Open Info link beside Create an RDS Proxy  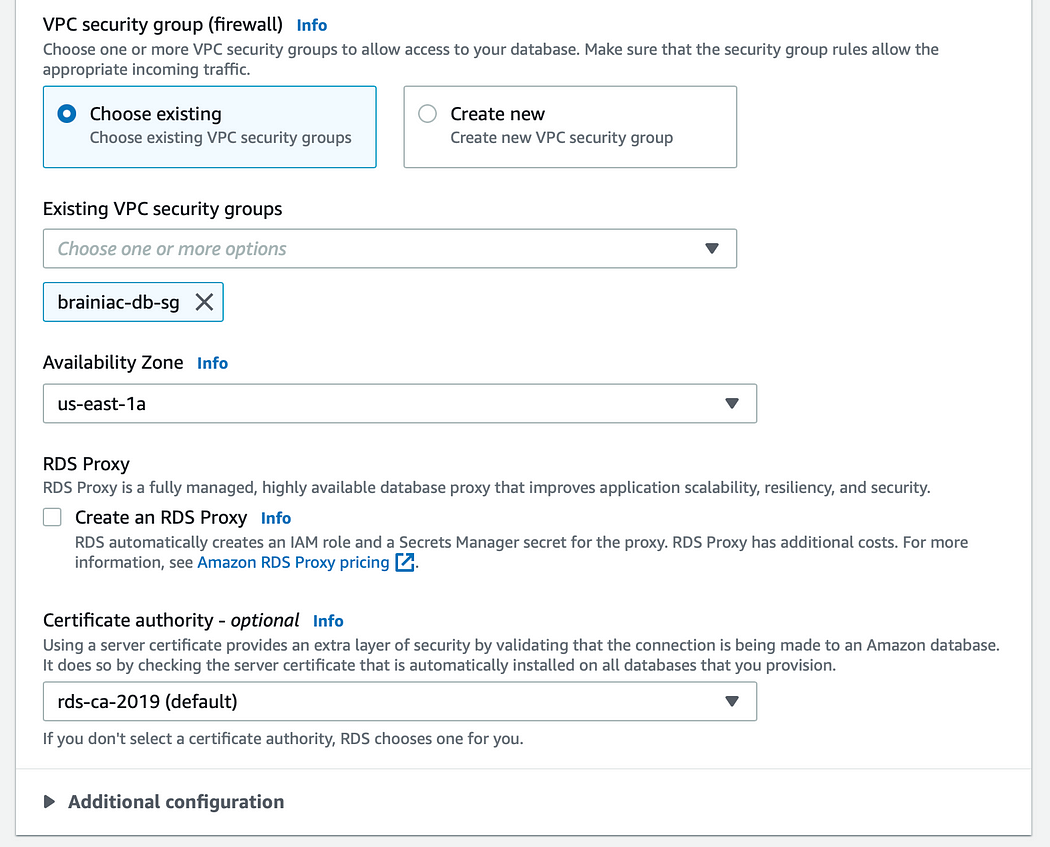[276, 518]
